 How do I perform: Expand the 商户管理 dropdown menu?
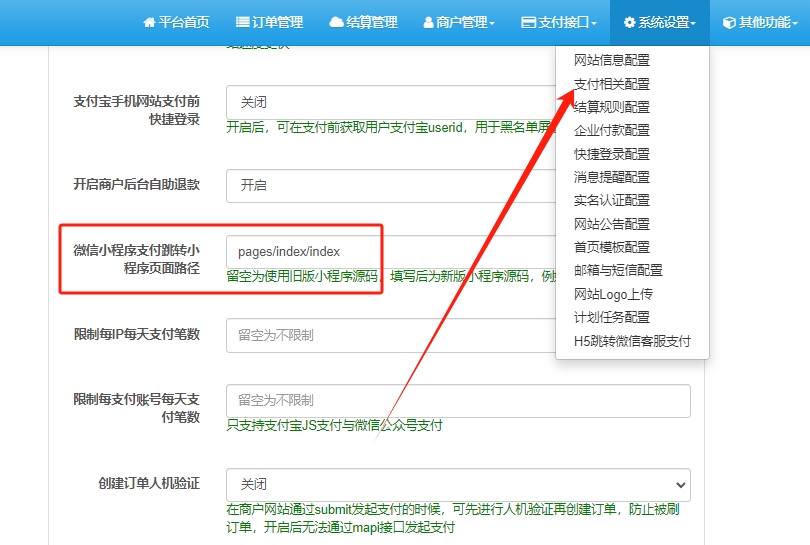coord(459,22)
